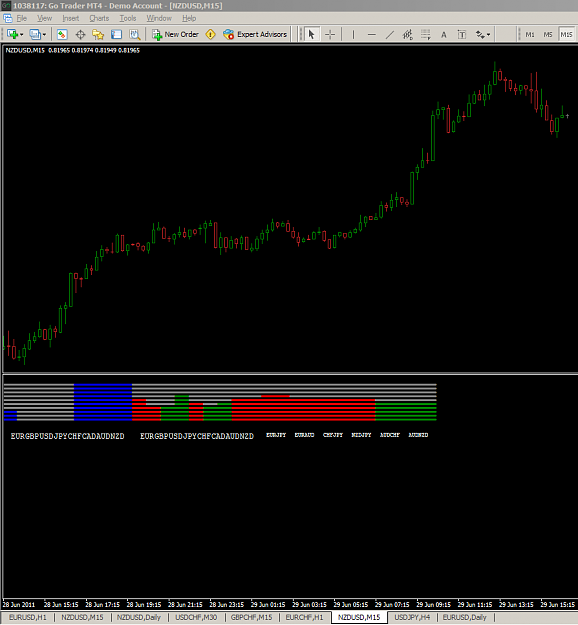Switch to the EURUSD,Daily chart tab
Viewport: 578px width, 625px height.
464,617
